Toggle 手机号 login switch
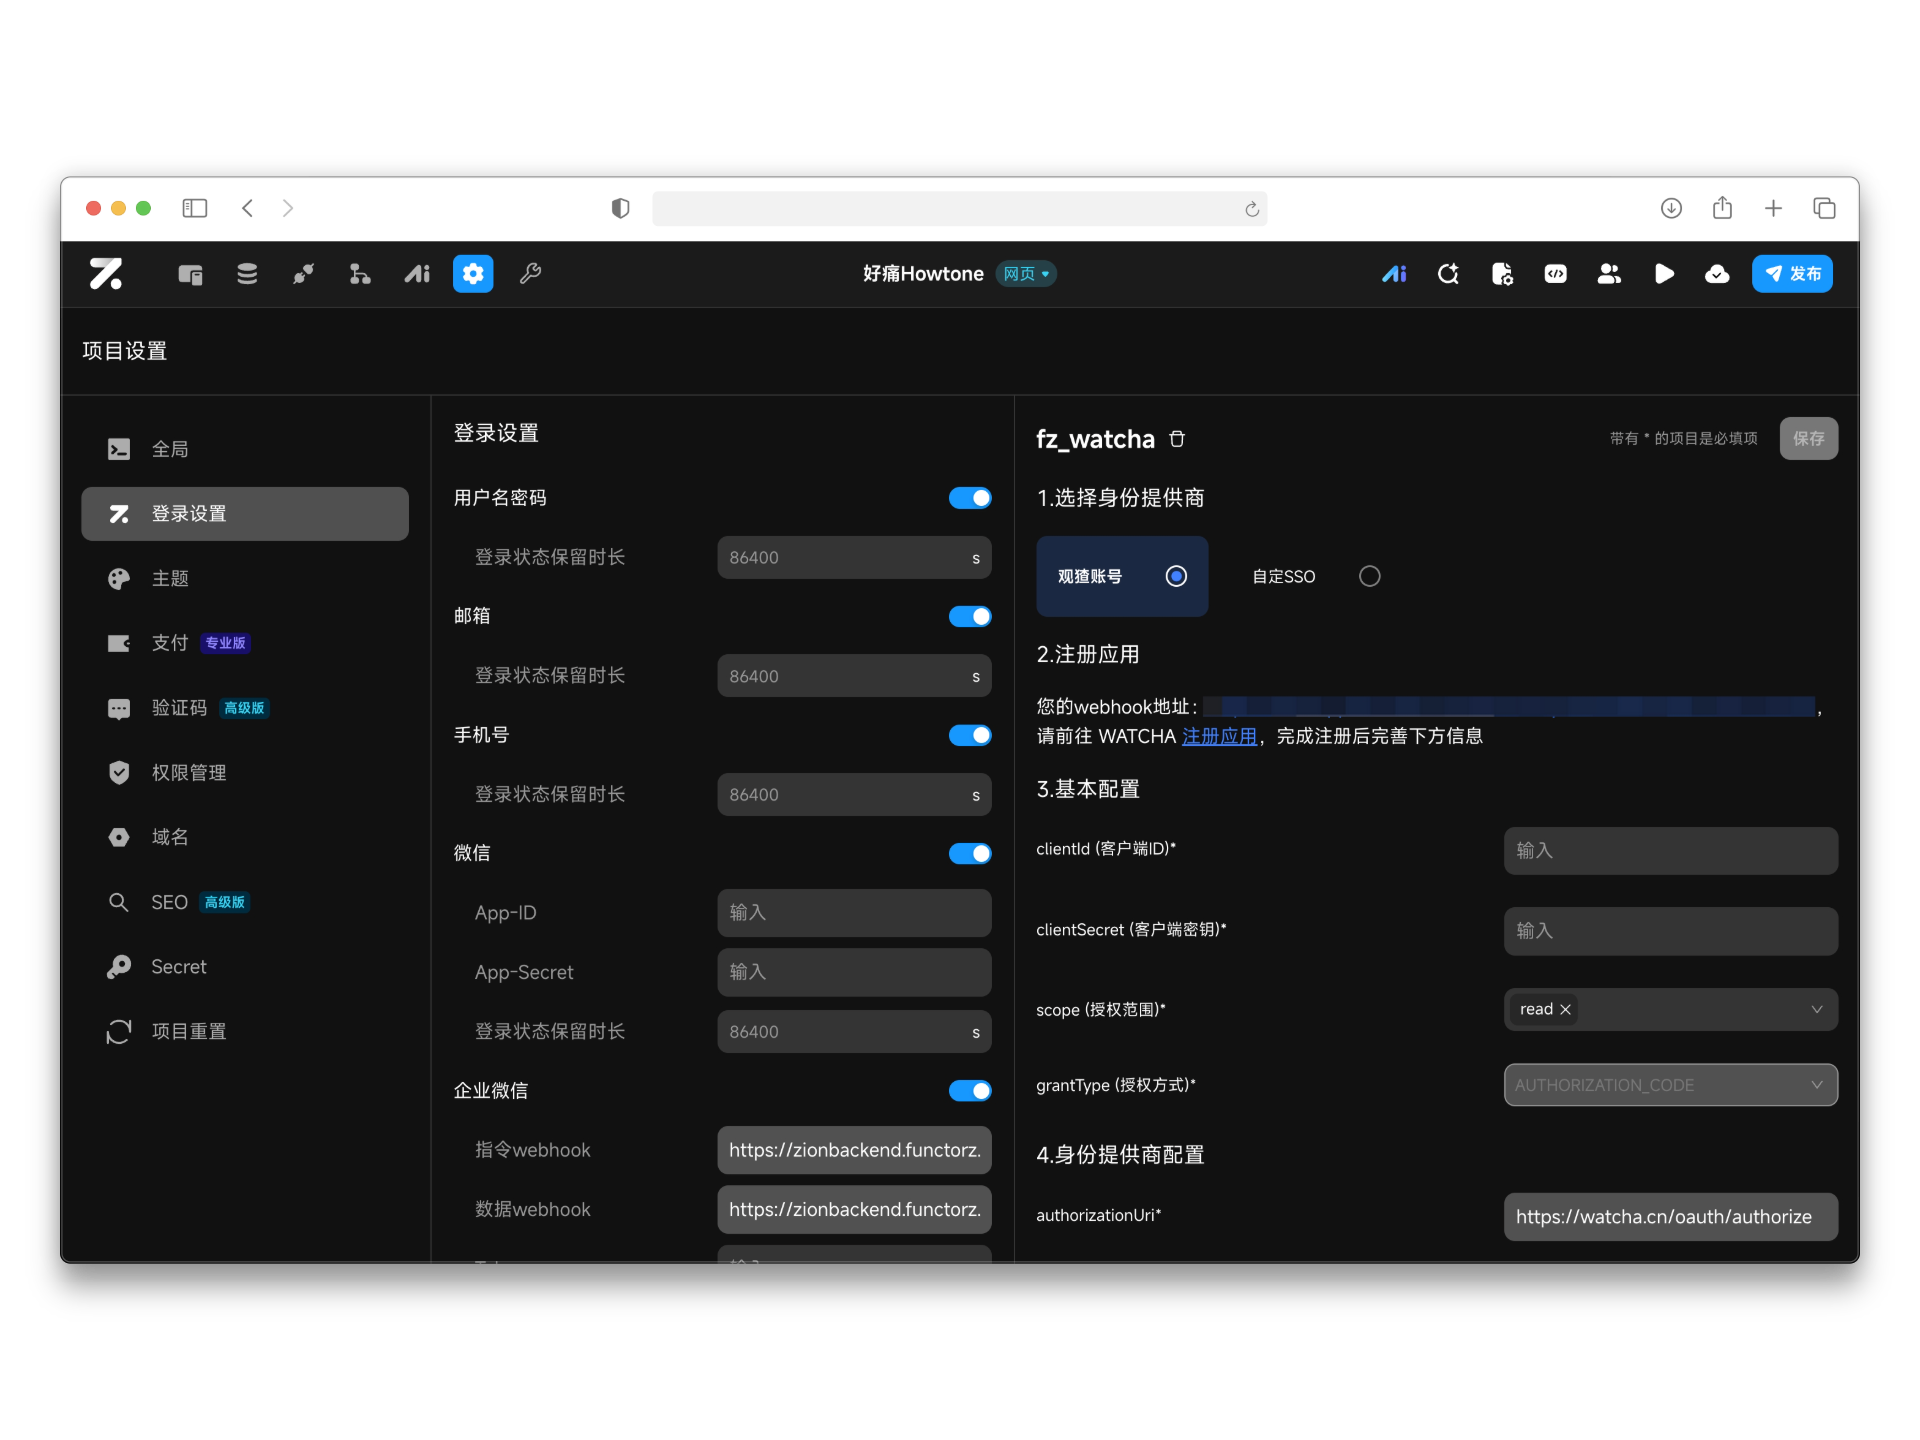 970,735
